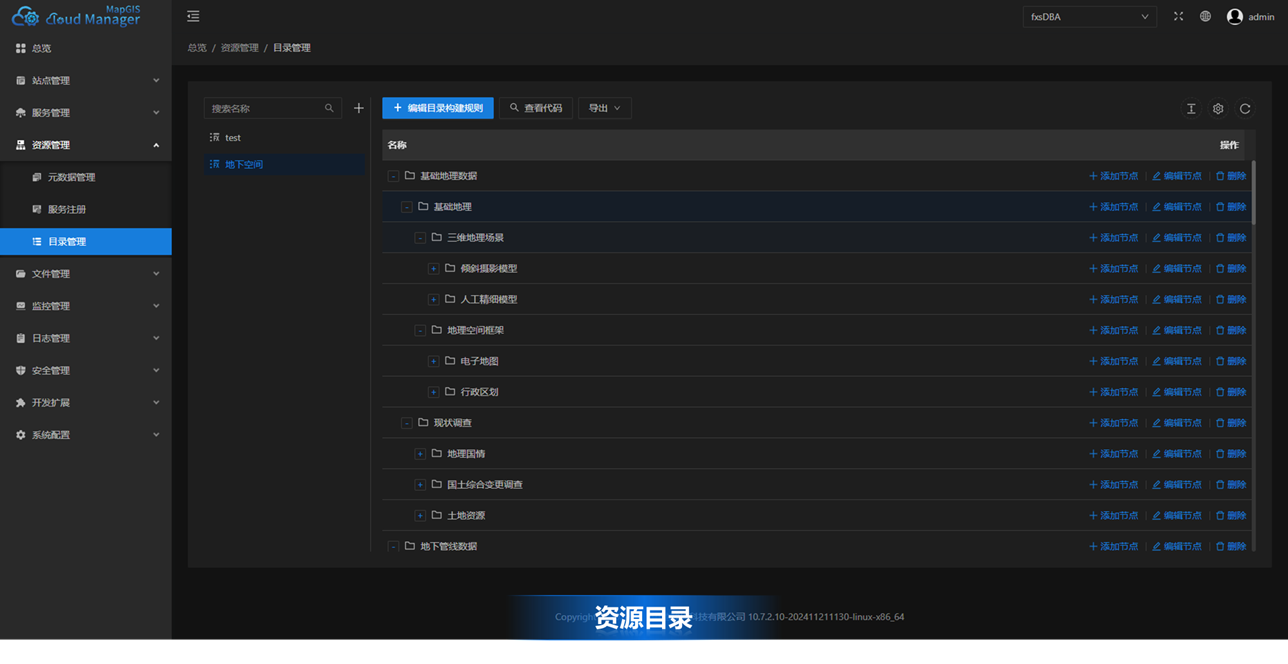Screen dimensions: 1288x664
Task: Collapse the 三维地理场景 node
Action: [x=420, y=238]
